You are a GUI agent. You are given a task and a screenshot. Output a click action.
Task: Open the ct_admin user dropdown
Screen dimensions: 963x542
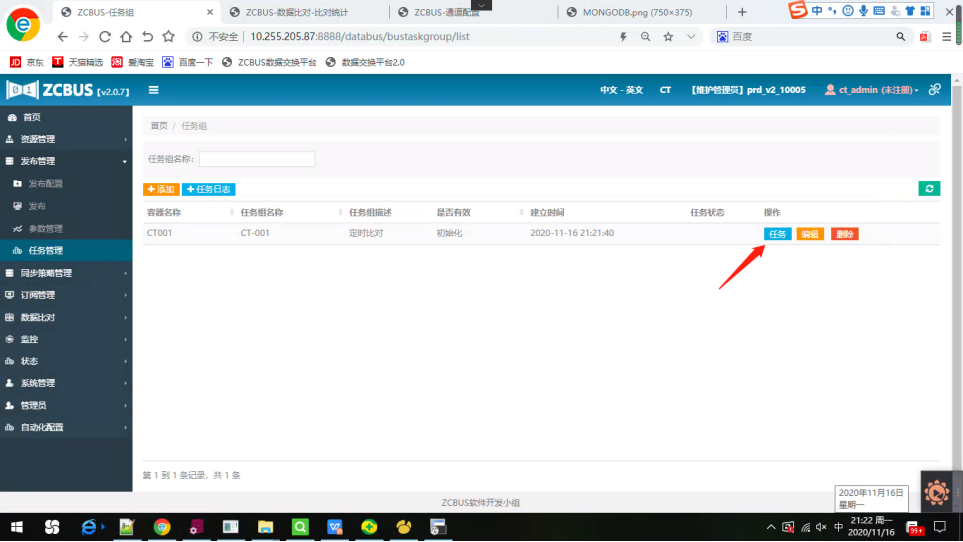pos(871,90)
